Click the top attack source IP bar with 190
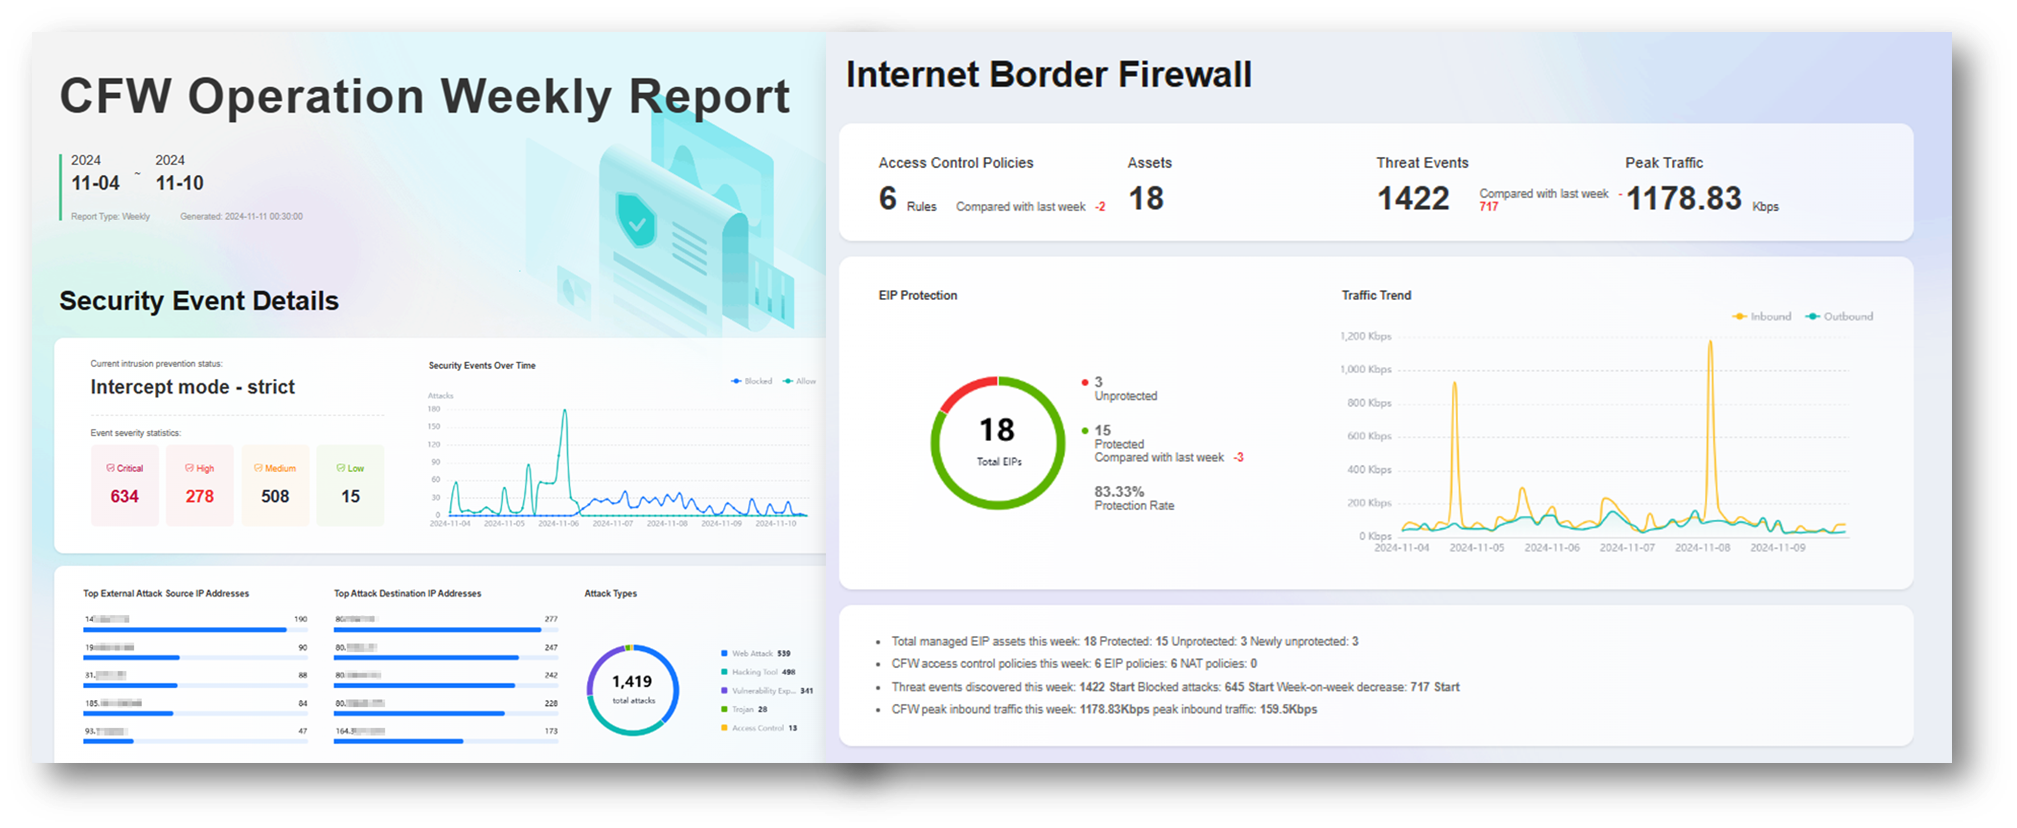Screen dimensions: 2017x828 pyautogui.click(x=185, y=630)
